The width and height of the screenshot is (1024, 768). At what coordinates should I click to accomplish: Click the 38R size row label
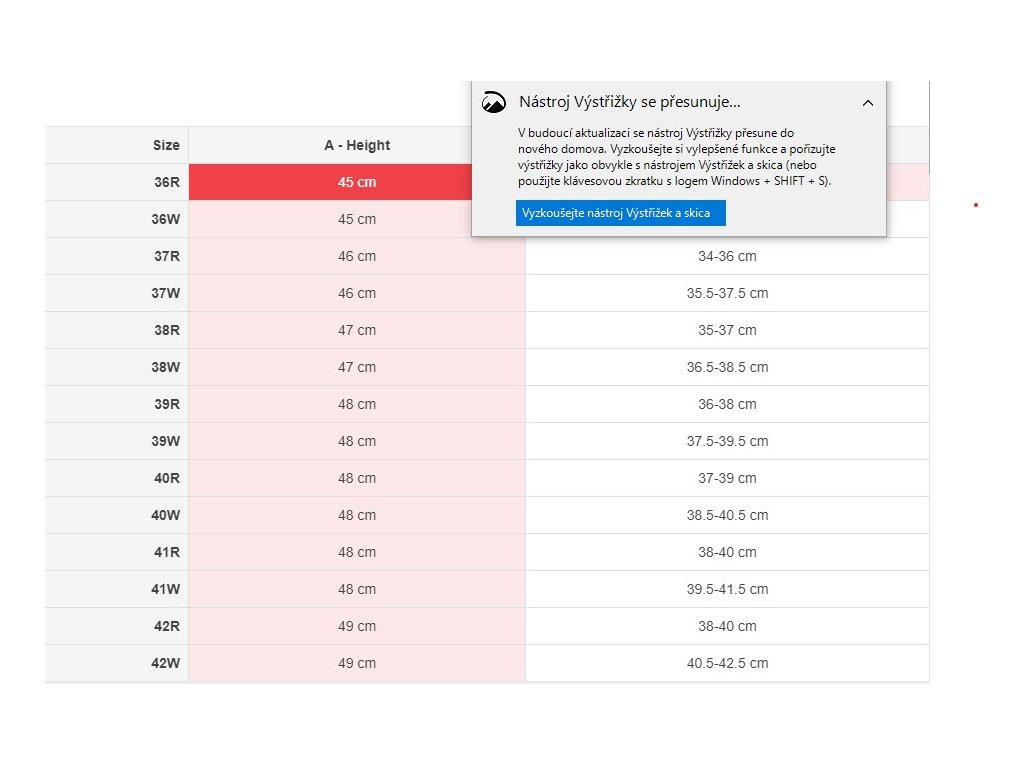166,330
